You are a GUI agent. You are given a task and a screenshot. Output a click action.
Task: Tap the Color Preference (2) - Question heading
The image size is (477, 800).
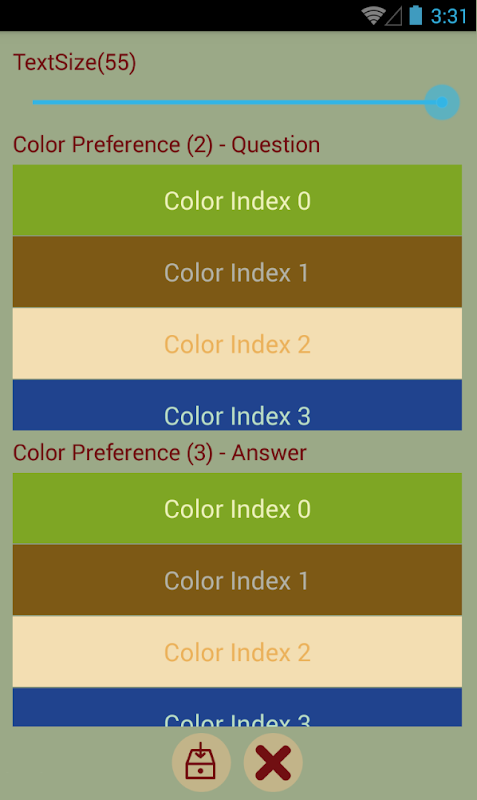166,145
